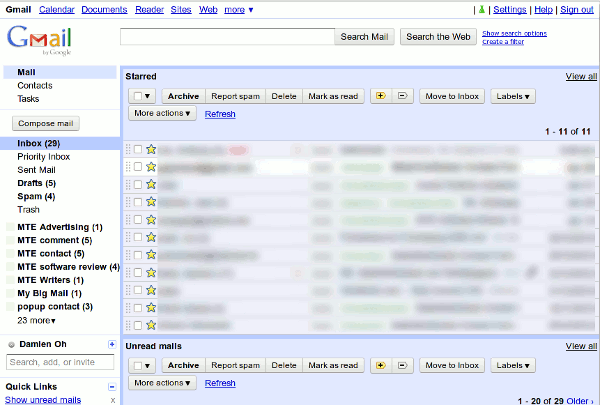The width and height of the screenshot is (600, 405).
Task: Unstar the second message in Starred section
Action: (151, 167)
